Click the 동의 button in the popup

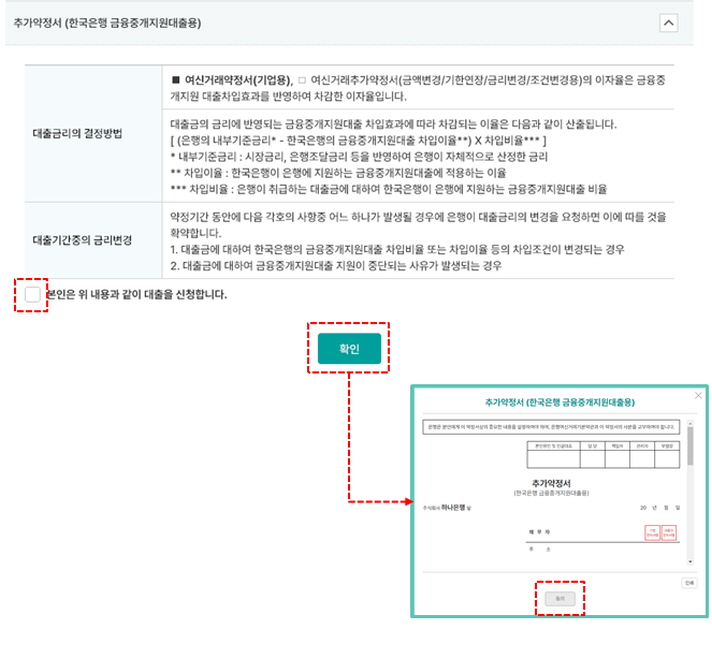(x=559, y=597)
